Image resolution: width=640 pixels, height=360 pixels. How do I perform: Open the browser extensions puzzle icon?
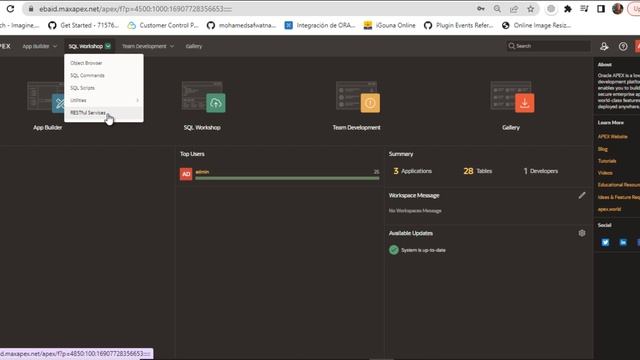pyautogui.click(x=568, y=9)
